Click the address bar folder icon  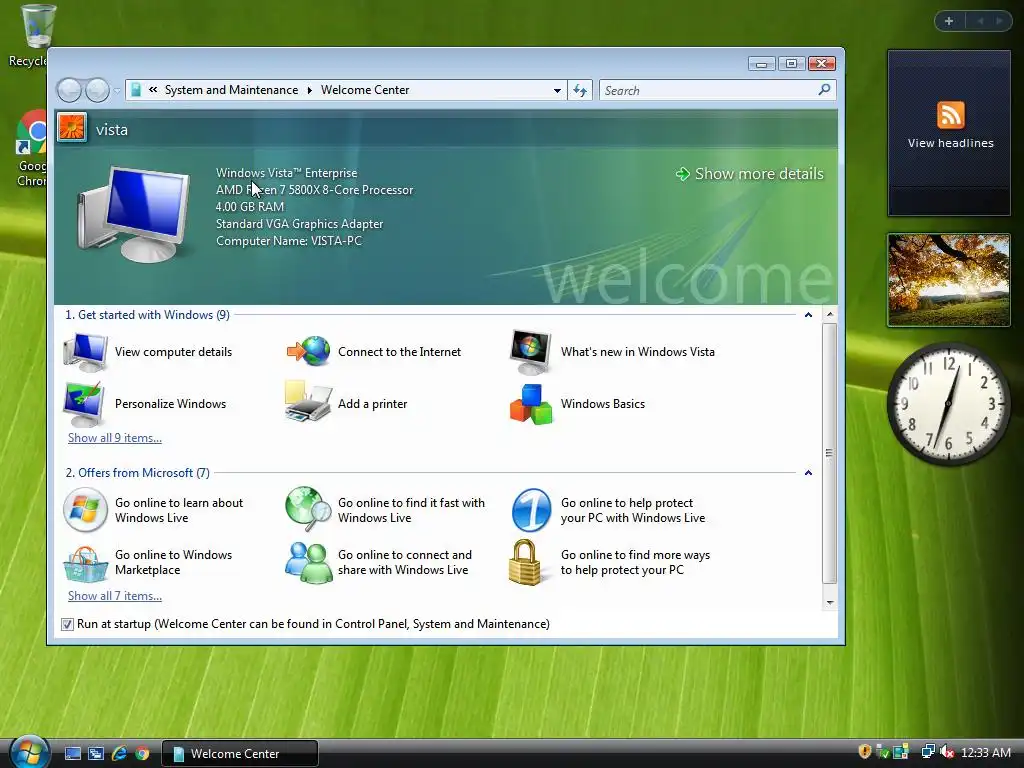136,90
